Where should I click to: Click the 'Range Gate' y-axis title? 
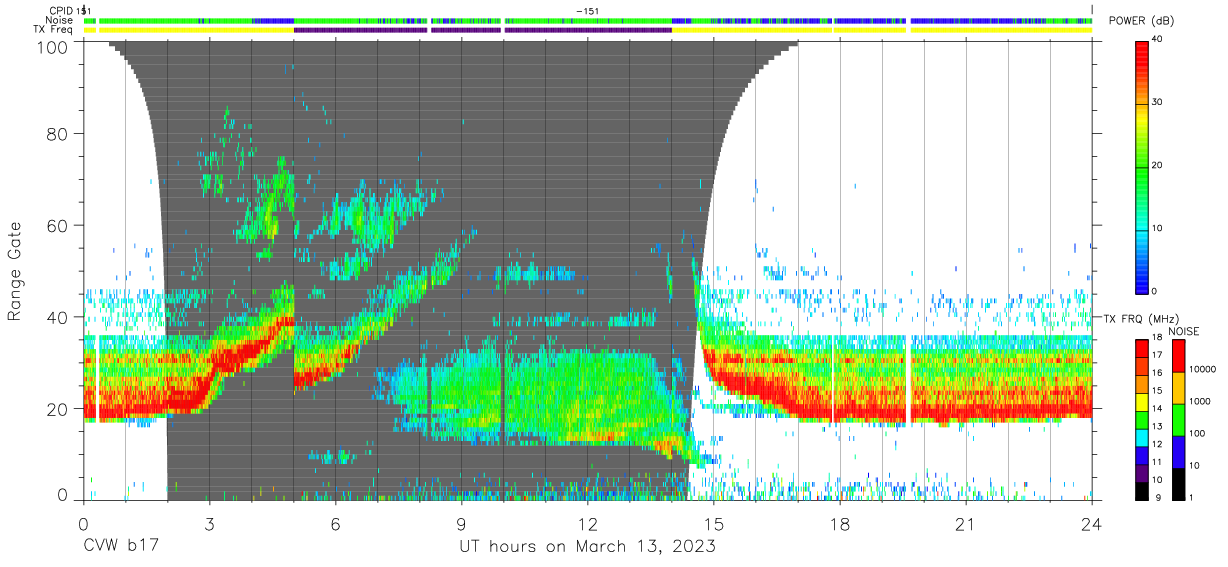(16, 271)
